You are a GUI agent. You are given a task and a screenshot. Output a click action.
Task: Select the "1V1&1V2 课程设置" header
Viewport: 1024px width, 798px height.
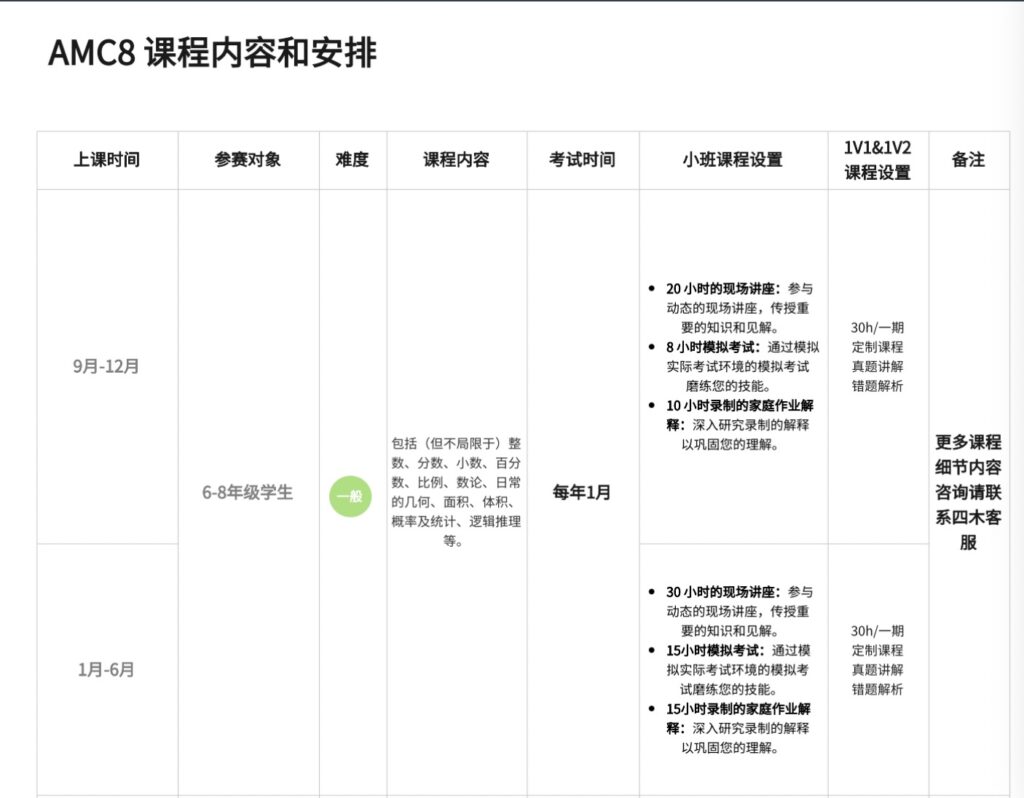tap(877, 160)
